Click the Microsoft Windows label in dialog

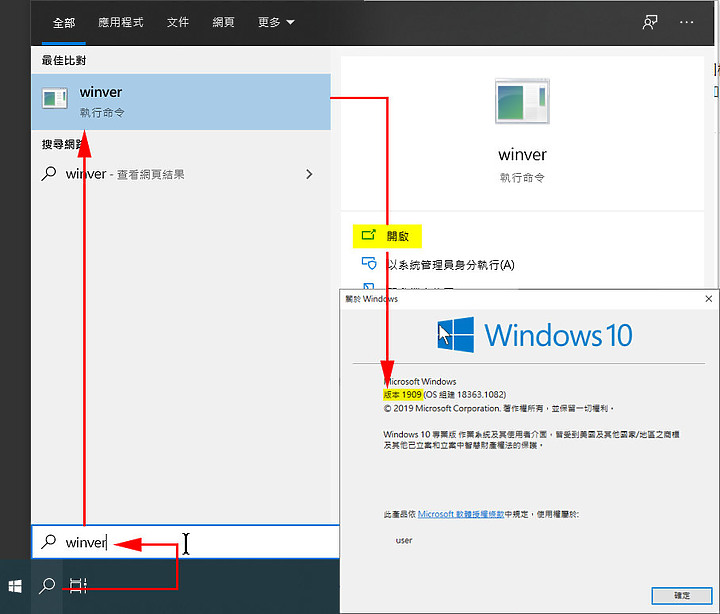(x=420, y=382)
